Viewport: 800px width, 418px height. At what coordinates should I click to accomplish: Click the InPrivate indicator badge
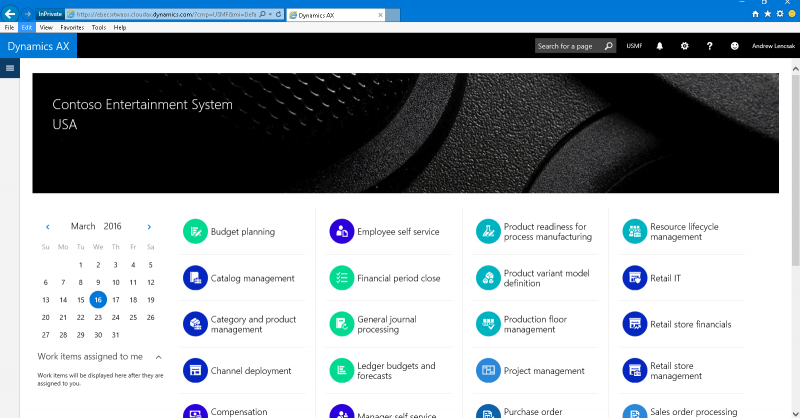coord(50,14)
